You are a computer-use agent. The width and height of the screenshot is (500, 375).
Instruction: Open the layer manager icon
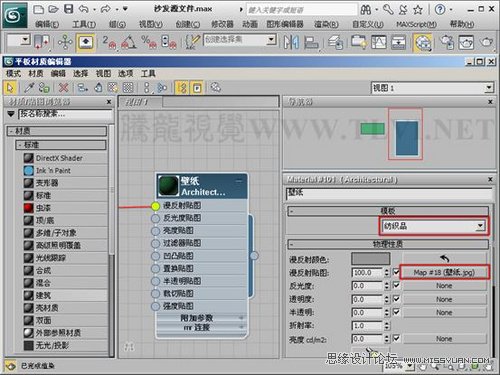point(336,42)
